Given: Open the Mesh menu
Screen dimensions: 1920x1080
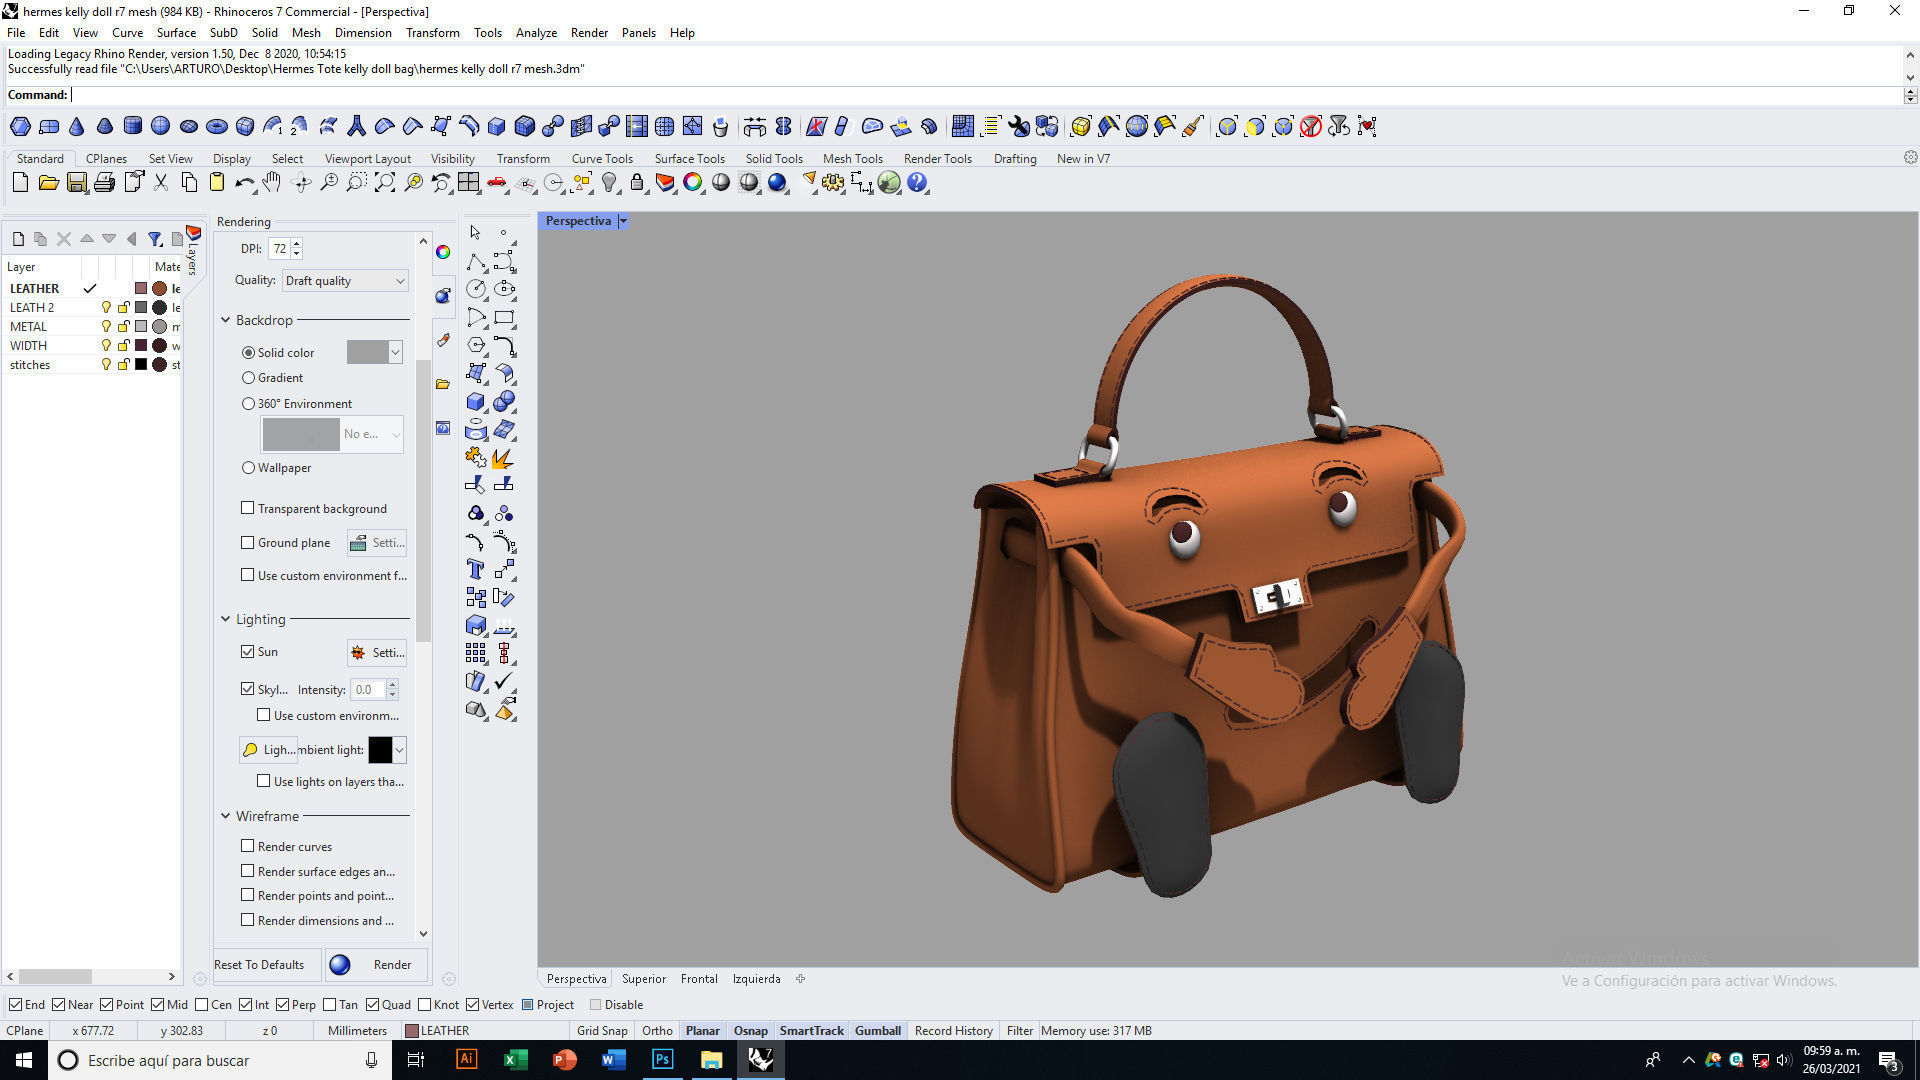Looking at the screenshot, I should 306,33.
